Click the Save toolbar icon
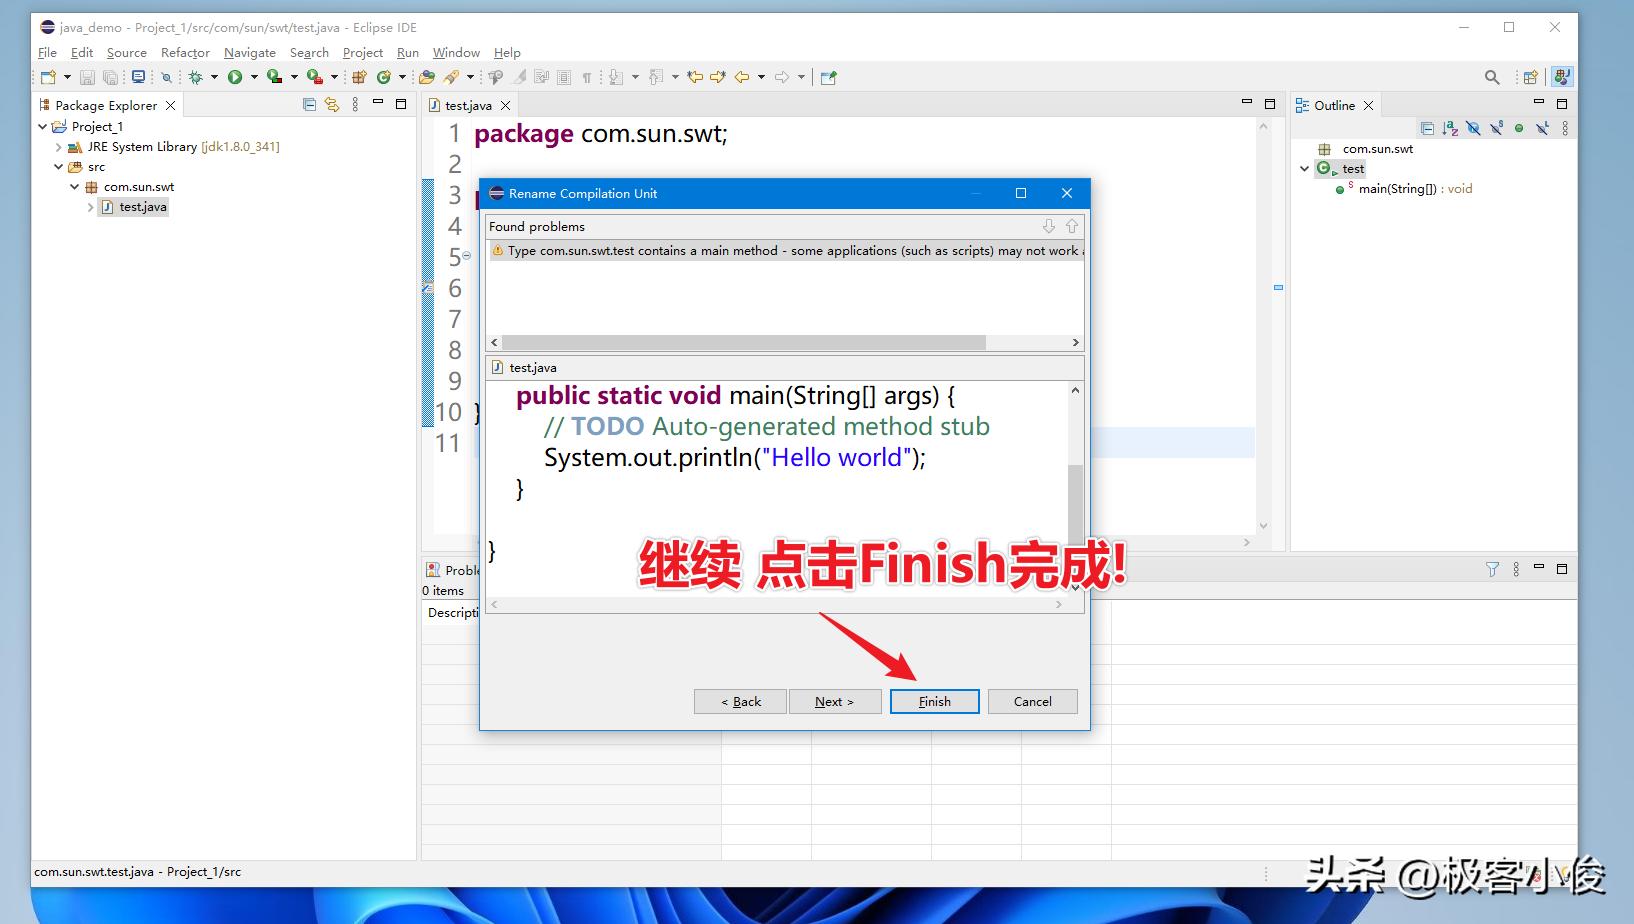The width and height of the screenshot is (1634, 924). coord(87,76)
